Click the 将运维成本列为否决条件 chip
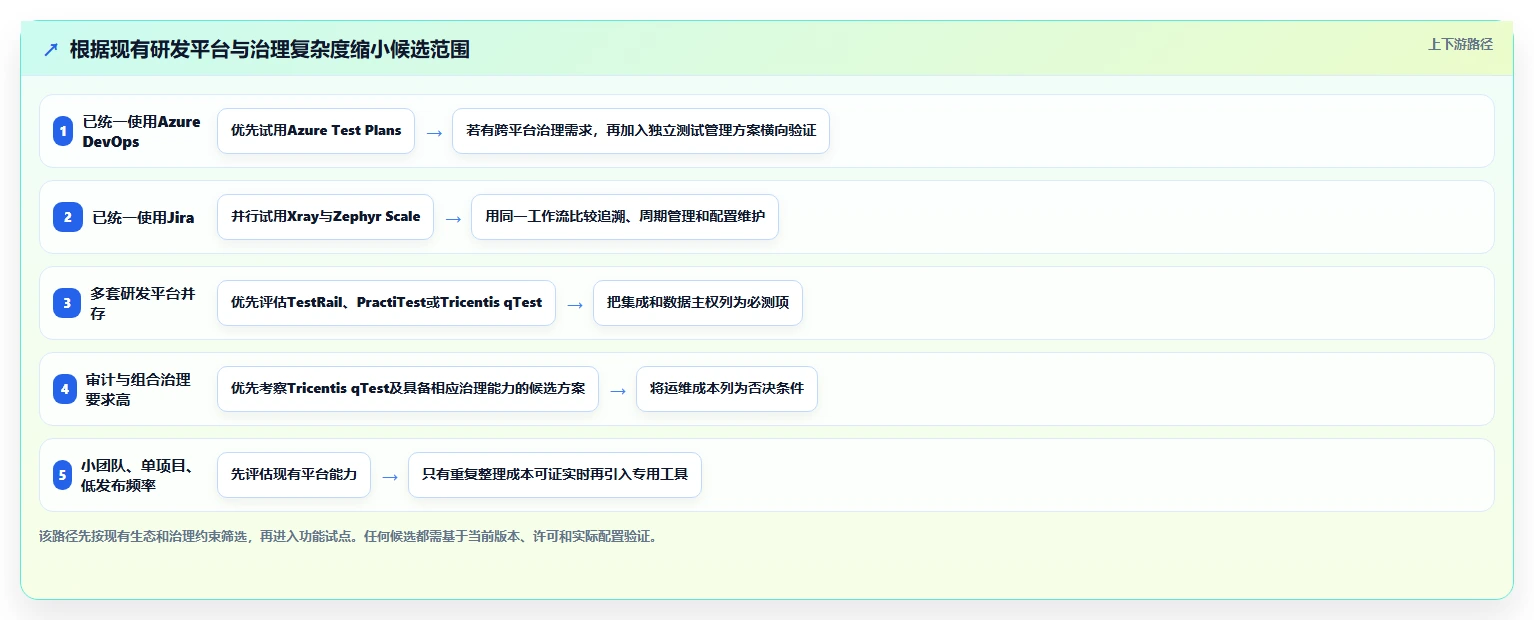Screen dimensions: 1534x620 coord(727,389)
